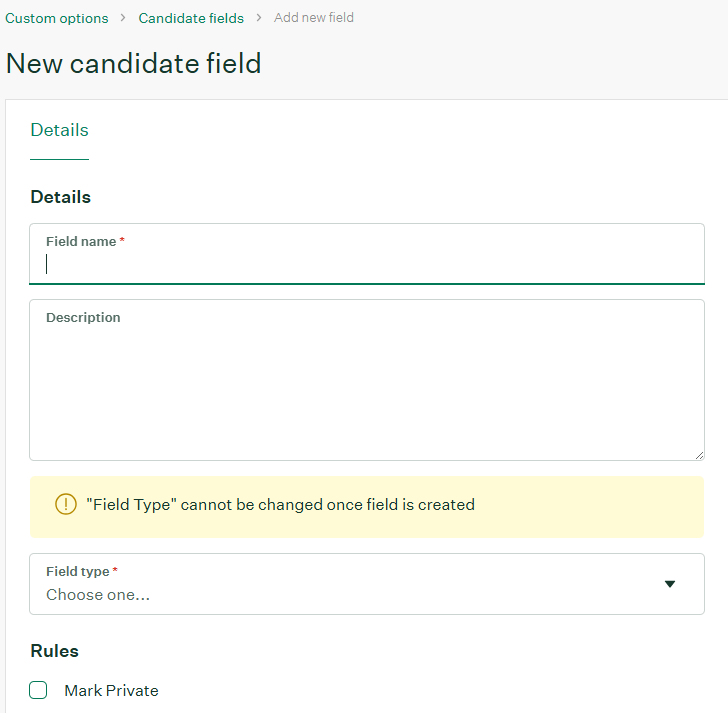Click the Add new field breadcrumb text
Image resolution: width=728 pixels, height=713 pixels.
coord(314,18)
